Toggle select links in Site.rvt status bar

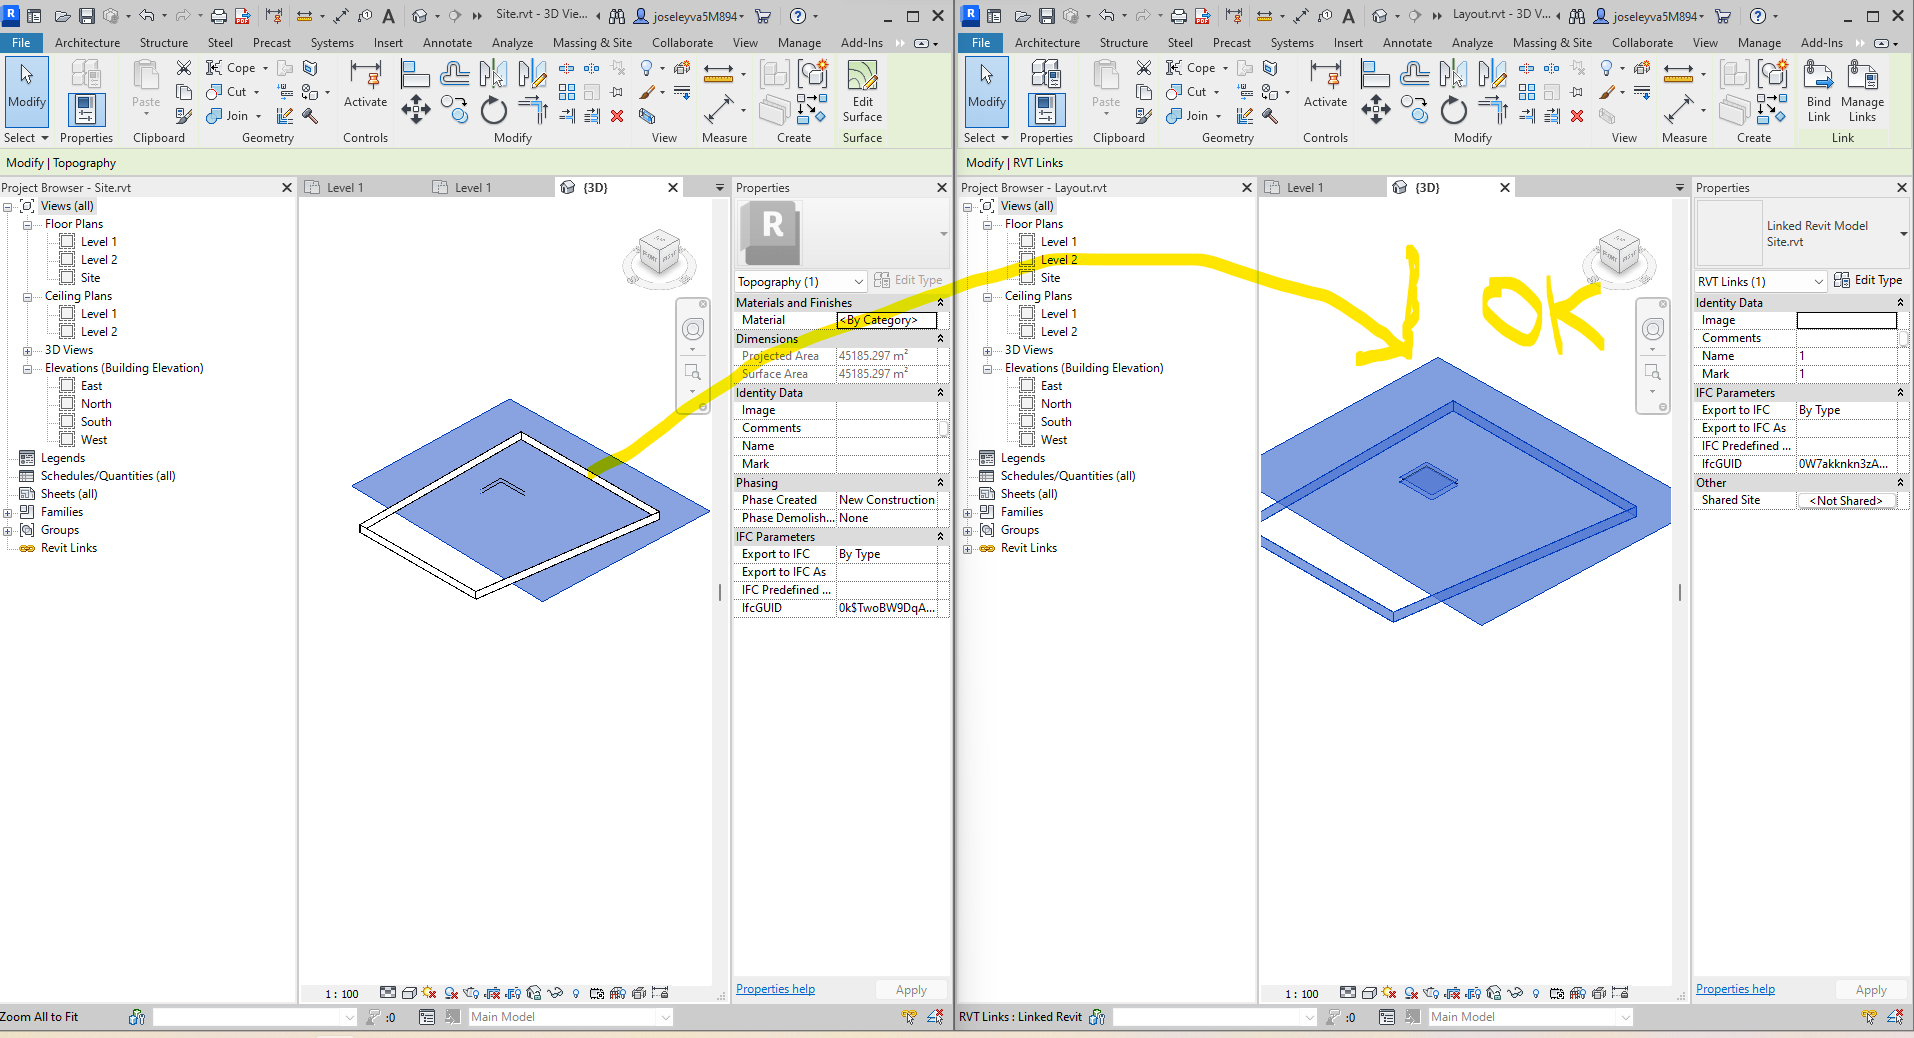click(908, 1017)
